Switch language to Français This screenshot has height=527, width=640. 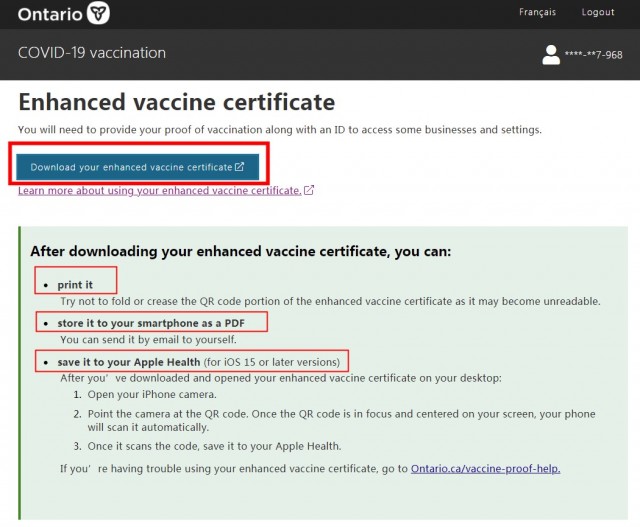[x=537, y=12]
